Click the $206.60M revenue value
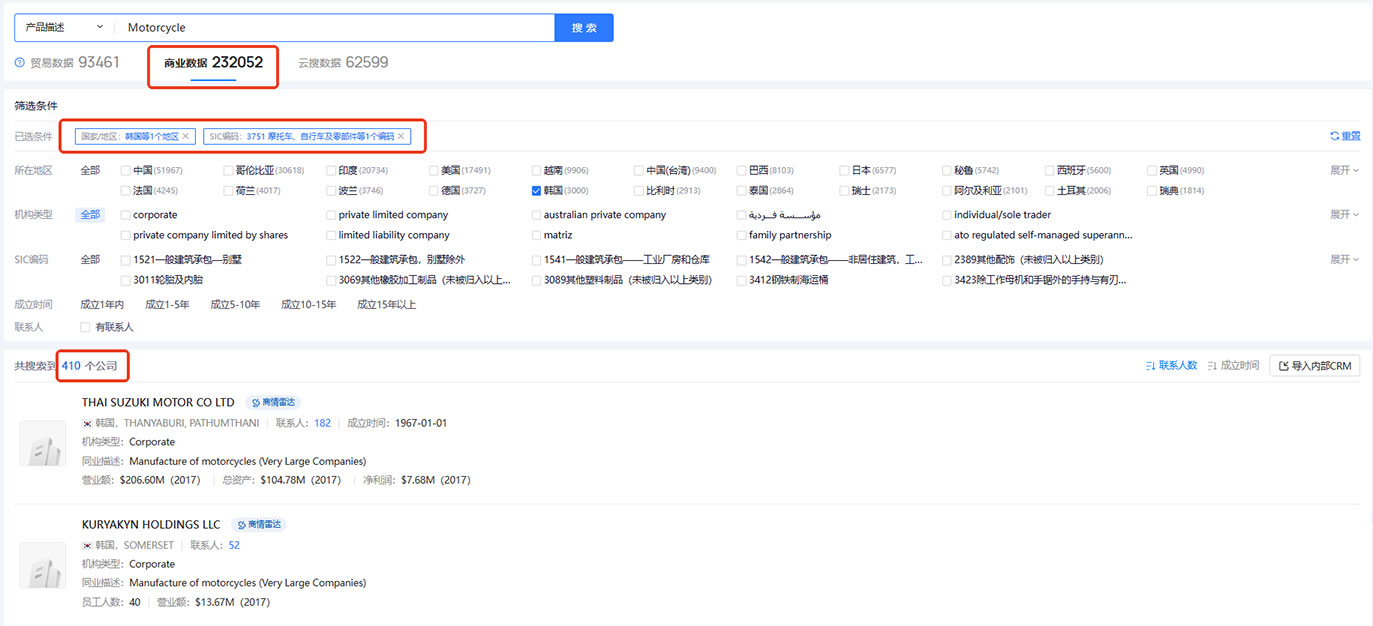Image resolution: width=1373 pixels, height=626 pixels. pyautogui.click(x=141, y=480)
